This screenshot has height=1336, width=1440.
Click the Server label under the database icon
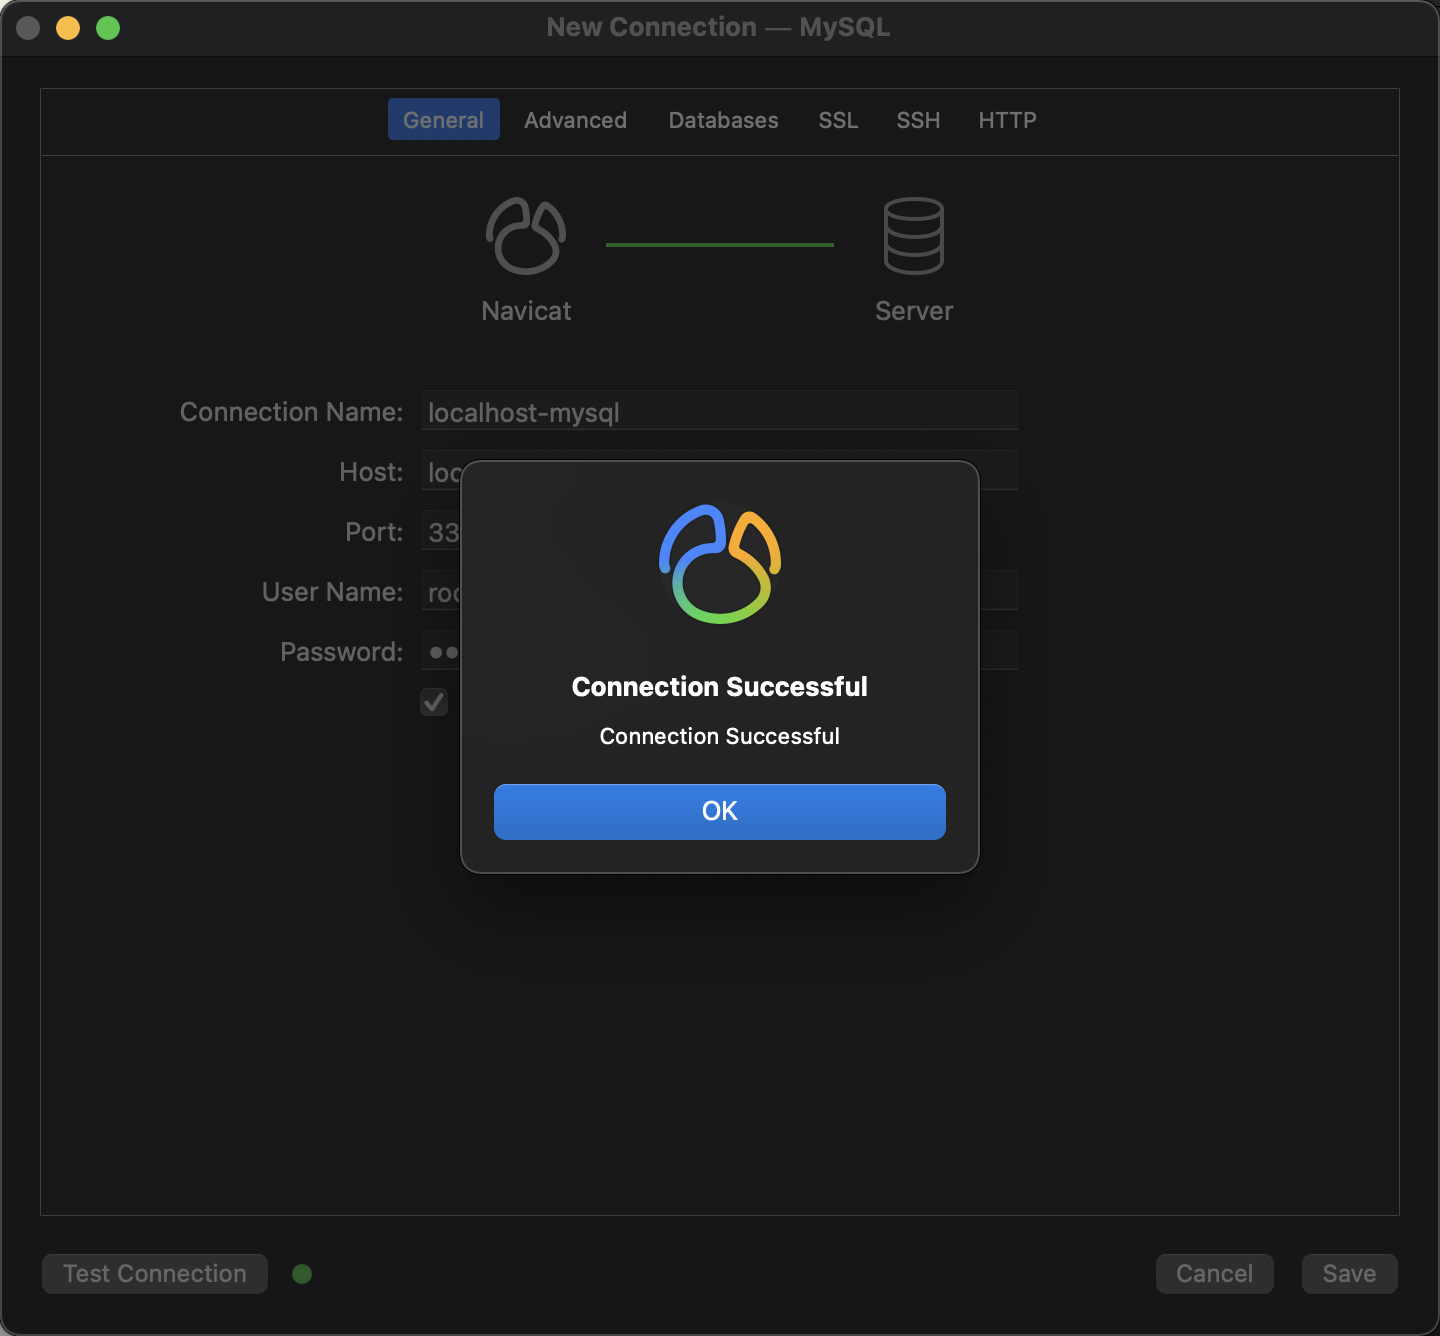pos(914,311)
